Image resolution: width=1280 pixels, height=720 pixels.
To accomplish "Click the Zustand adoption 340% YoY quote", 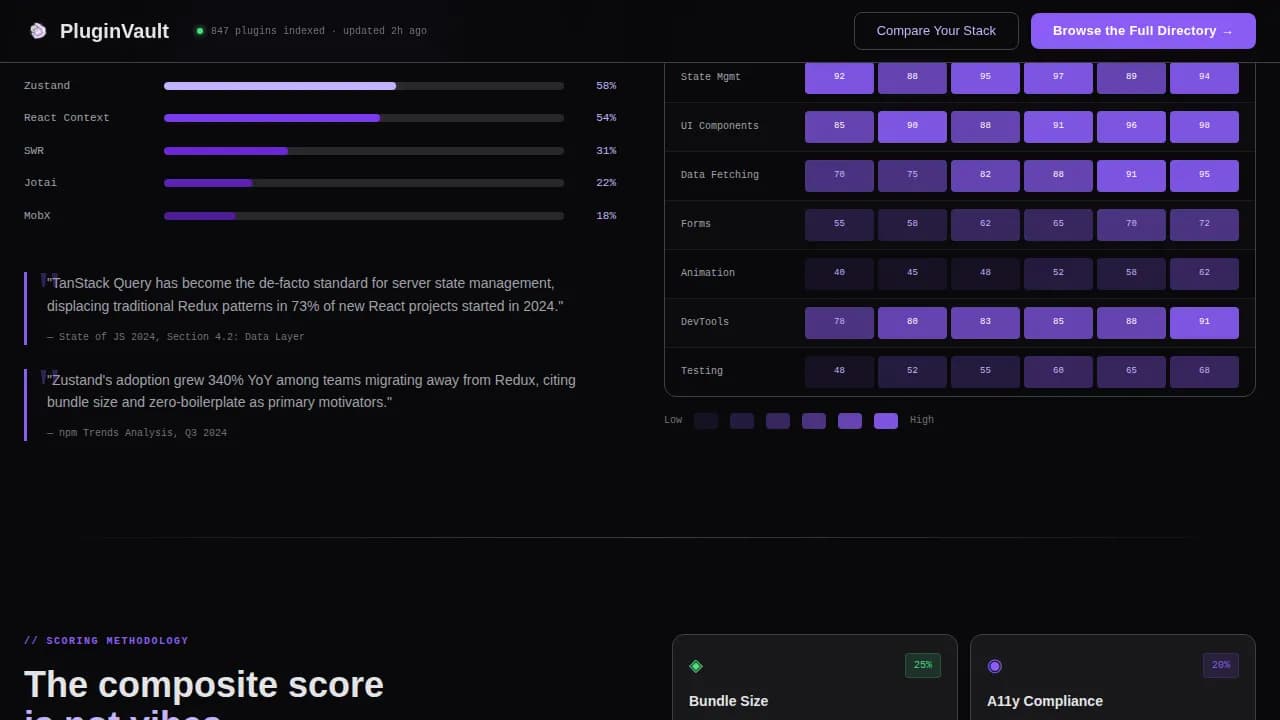I will coord(311,391).
